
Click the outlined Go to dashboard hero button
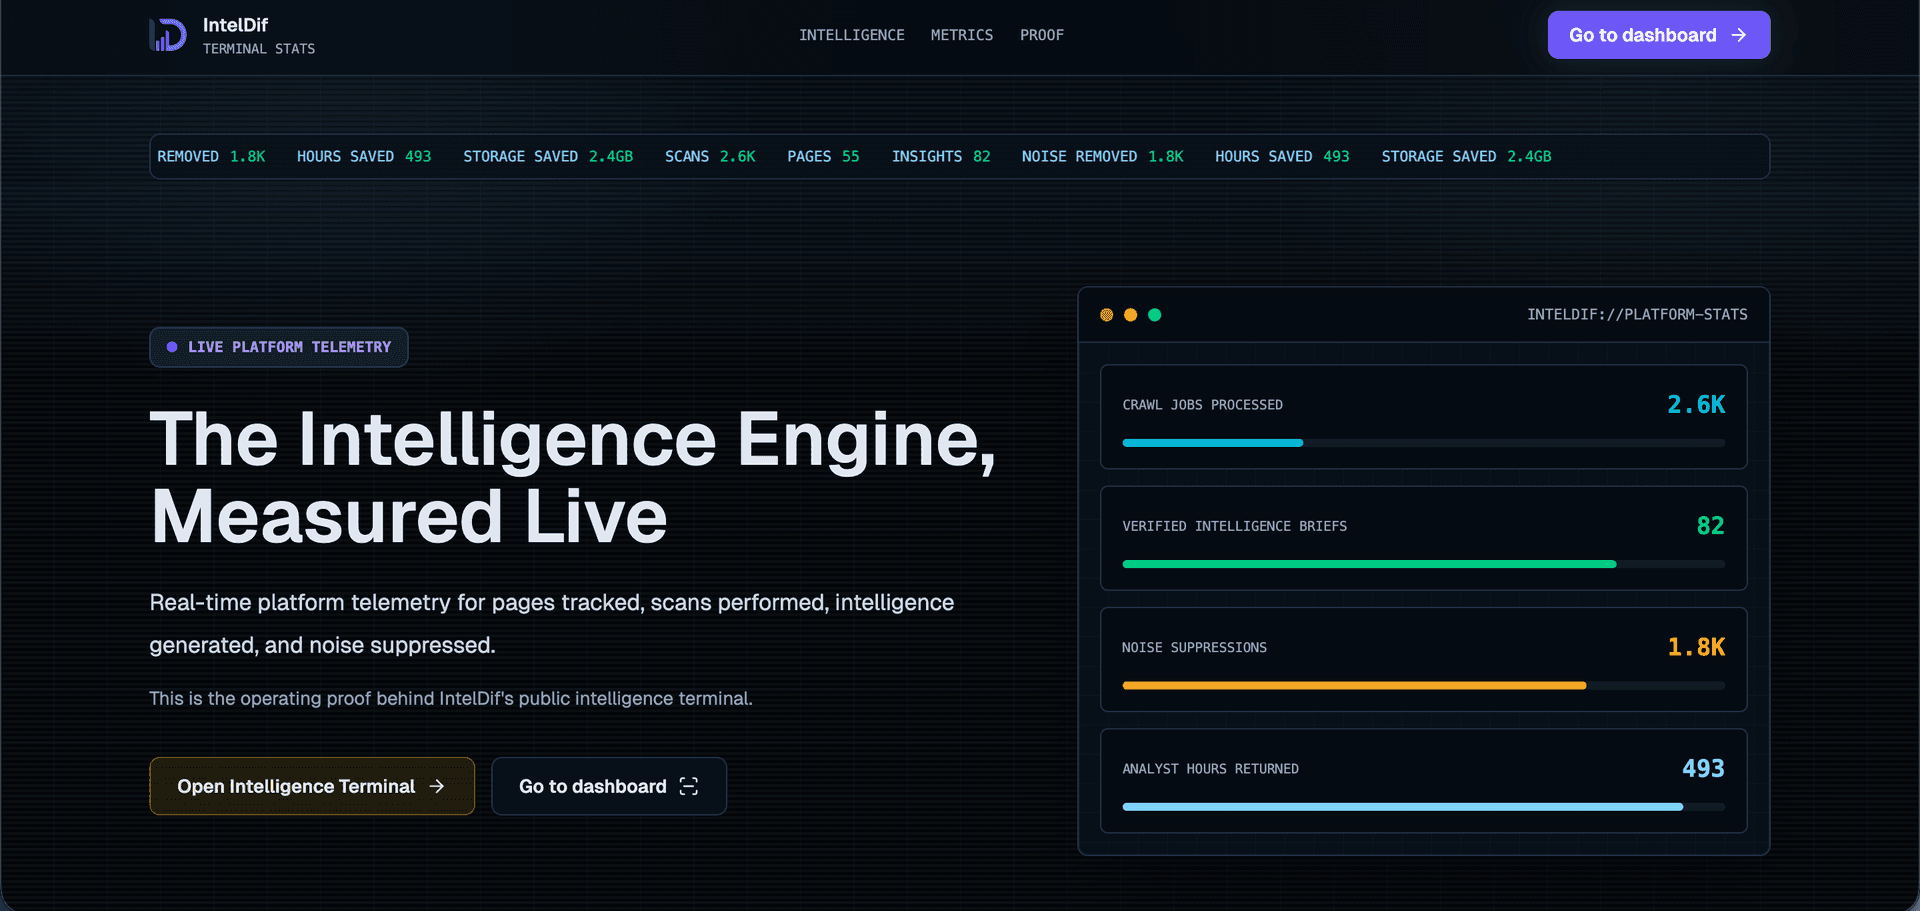[609, 786]
